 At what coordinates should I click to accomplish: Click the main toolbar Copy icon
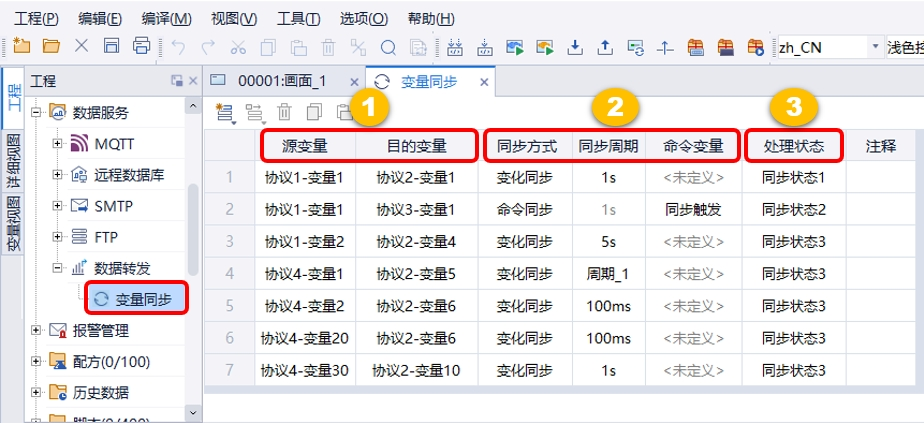[268, 47]
